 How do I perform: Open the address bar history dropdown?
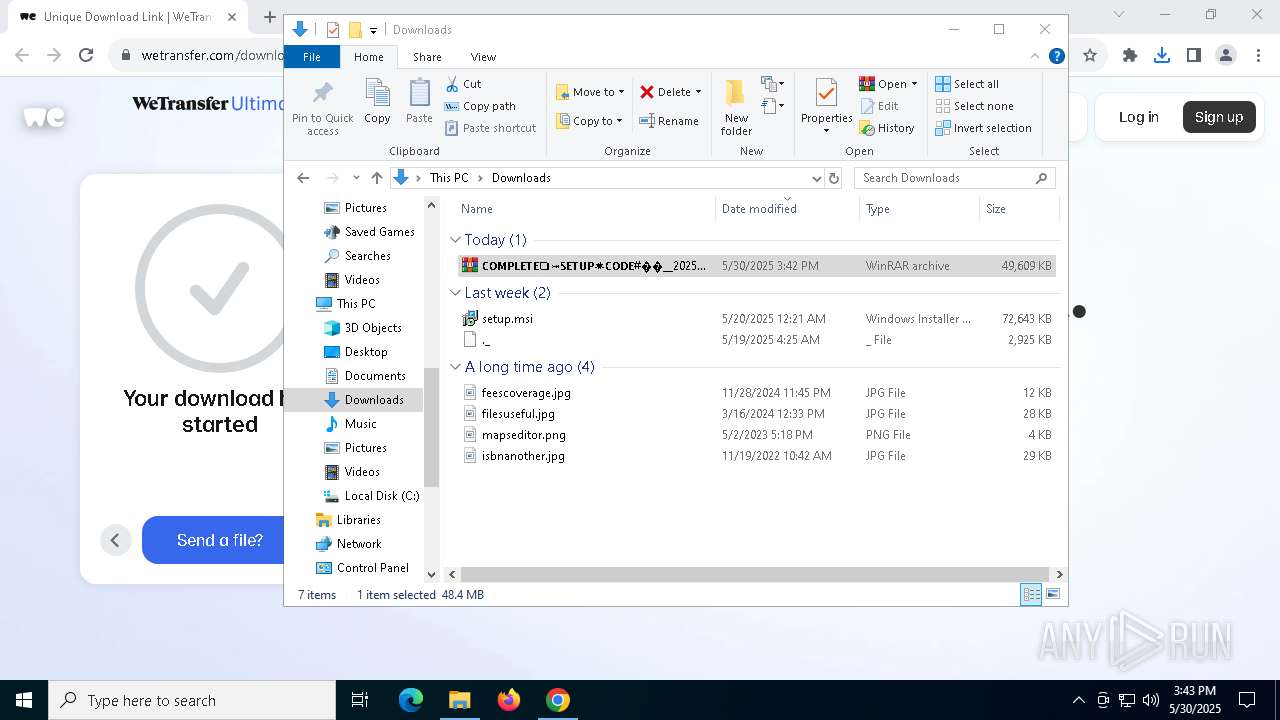tap(816, 178)
